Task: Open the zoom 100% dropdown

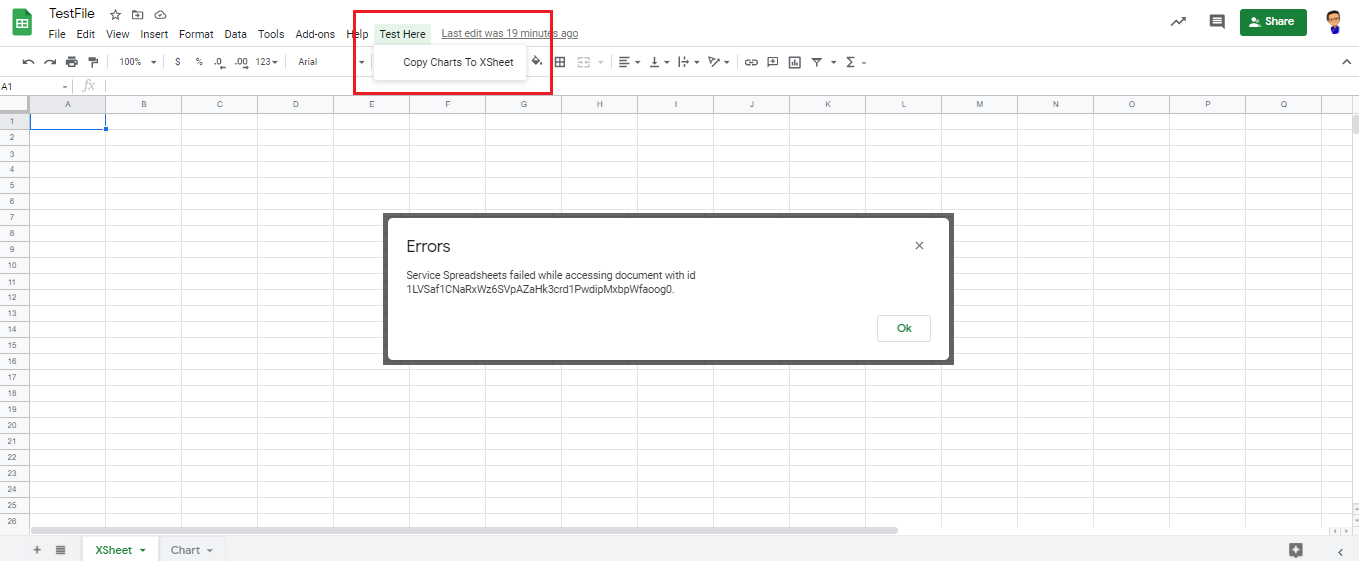Action: [138, 62]
